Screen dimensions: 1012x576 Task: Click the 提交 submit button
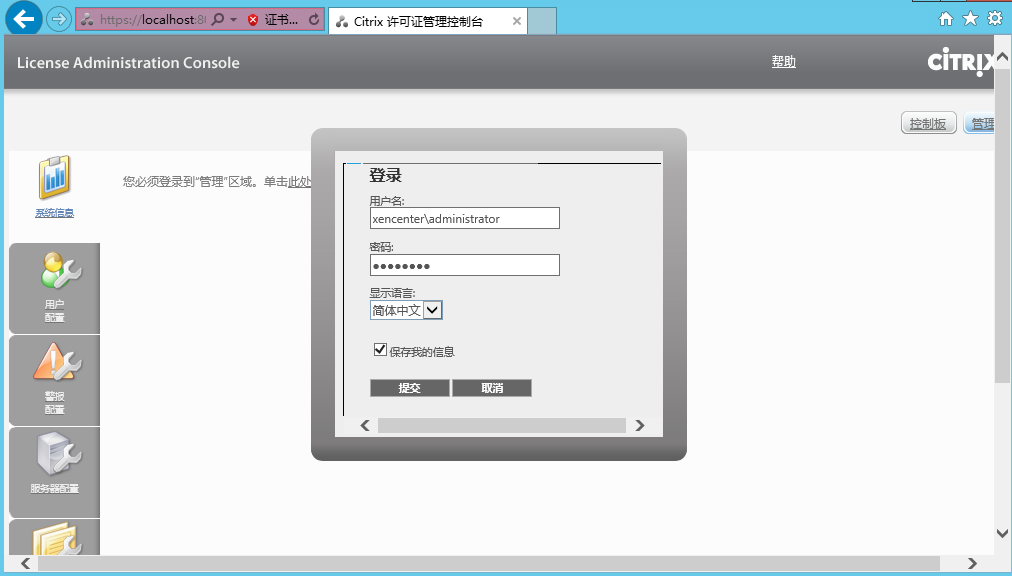point(410,388)
